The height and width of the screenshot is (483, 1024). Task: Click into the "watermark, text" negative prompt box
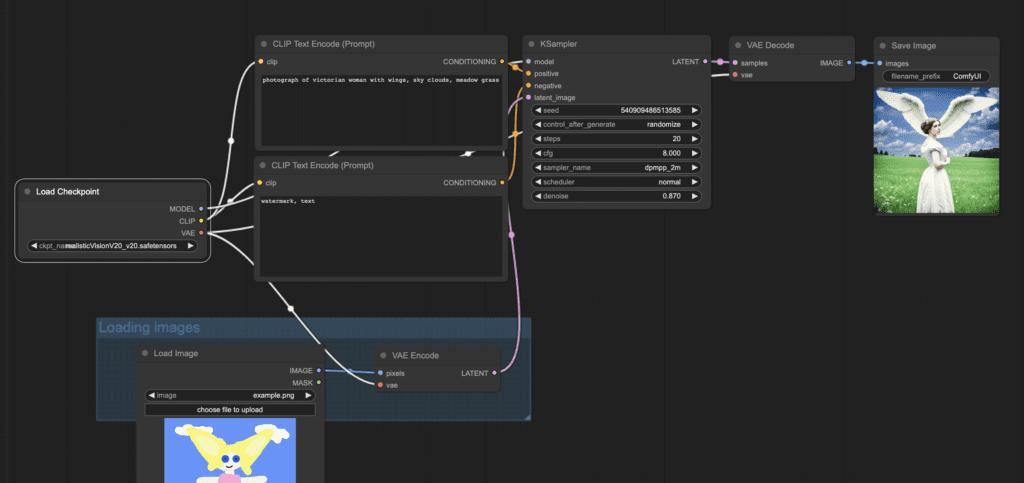pos(380,235)
